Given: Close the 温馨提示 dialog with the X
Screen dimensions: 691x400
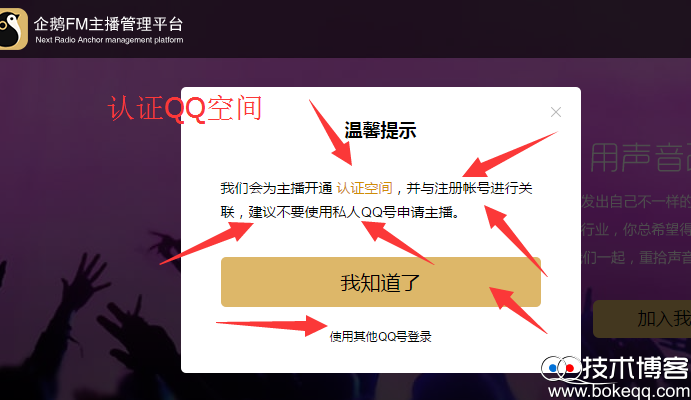Looking at the screenshot, I should [x=556, y=112].
